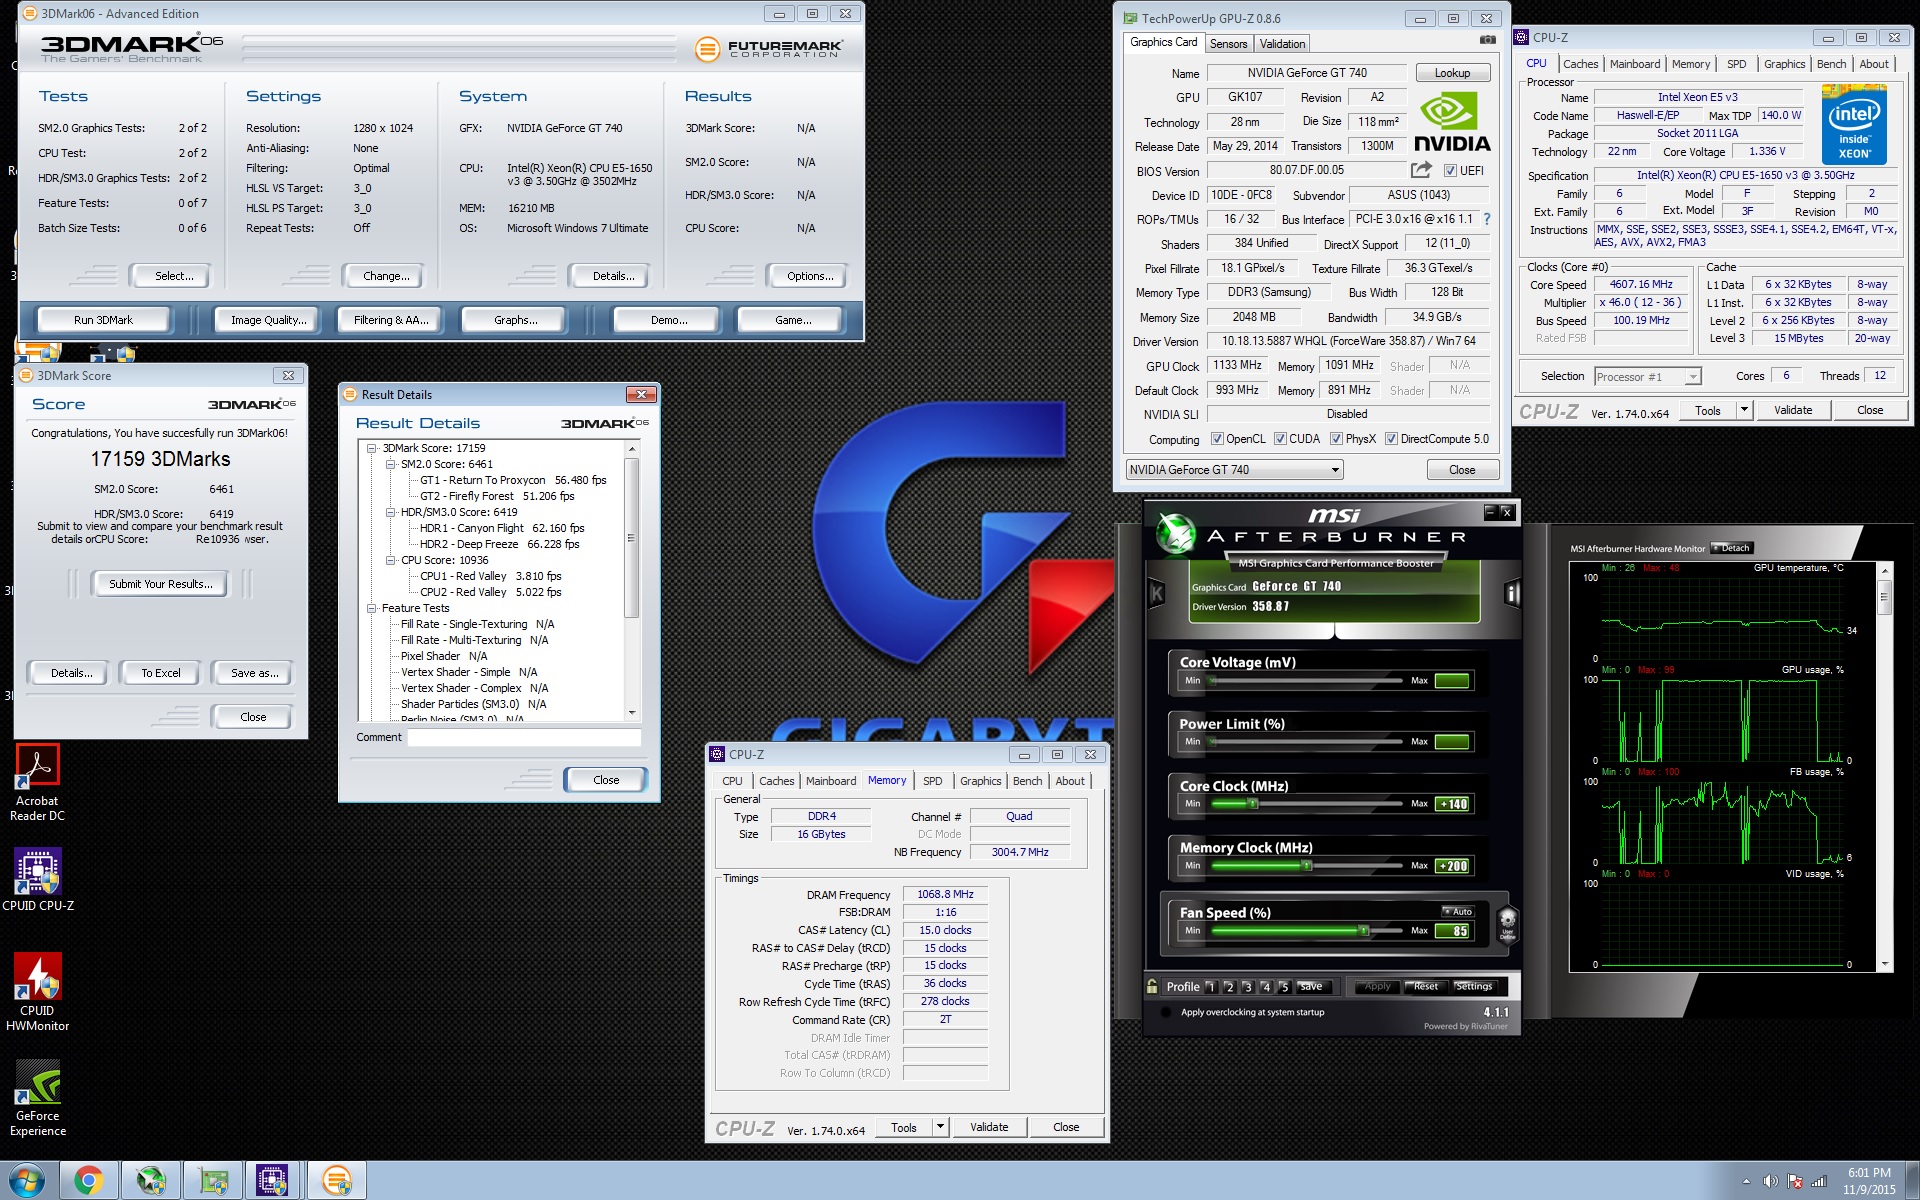
Task: Open Tools dropdown arrow in CPU-Z CPU window
Action: coord(1744,410)
